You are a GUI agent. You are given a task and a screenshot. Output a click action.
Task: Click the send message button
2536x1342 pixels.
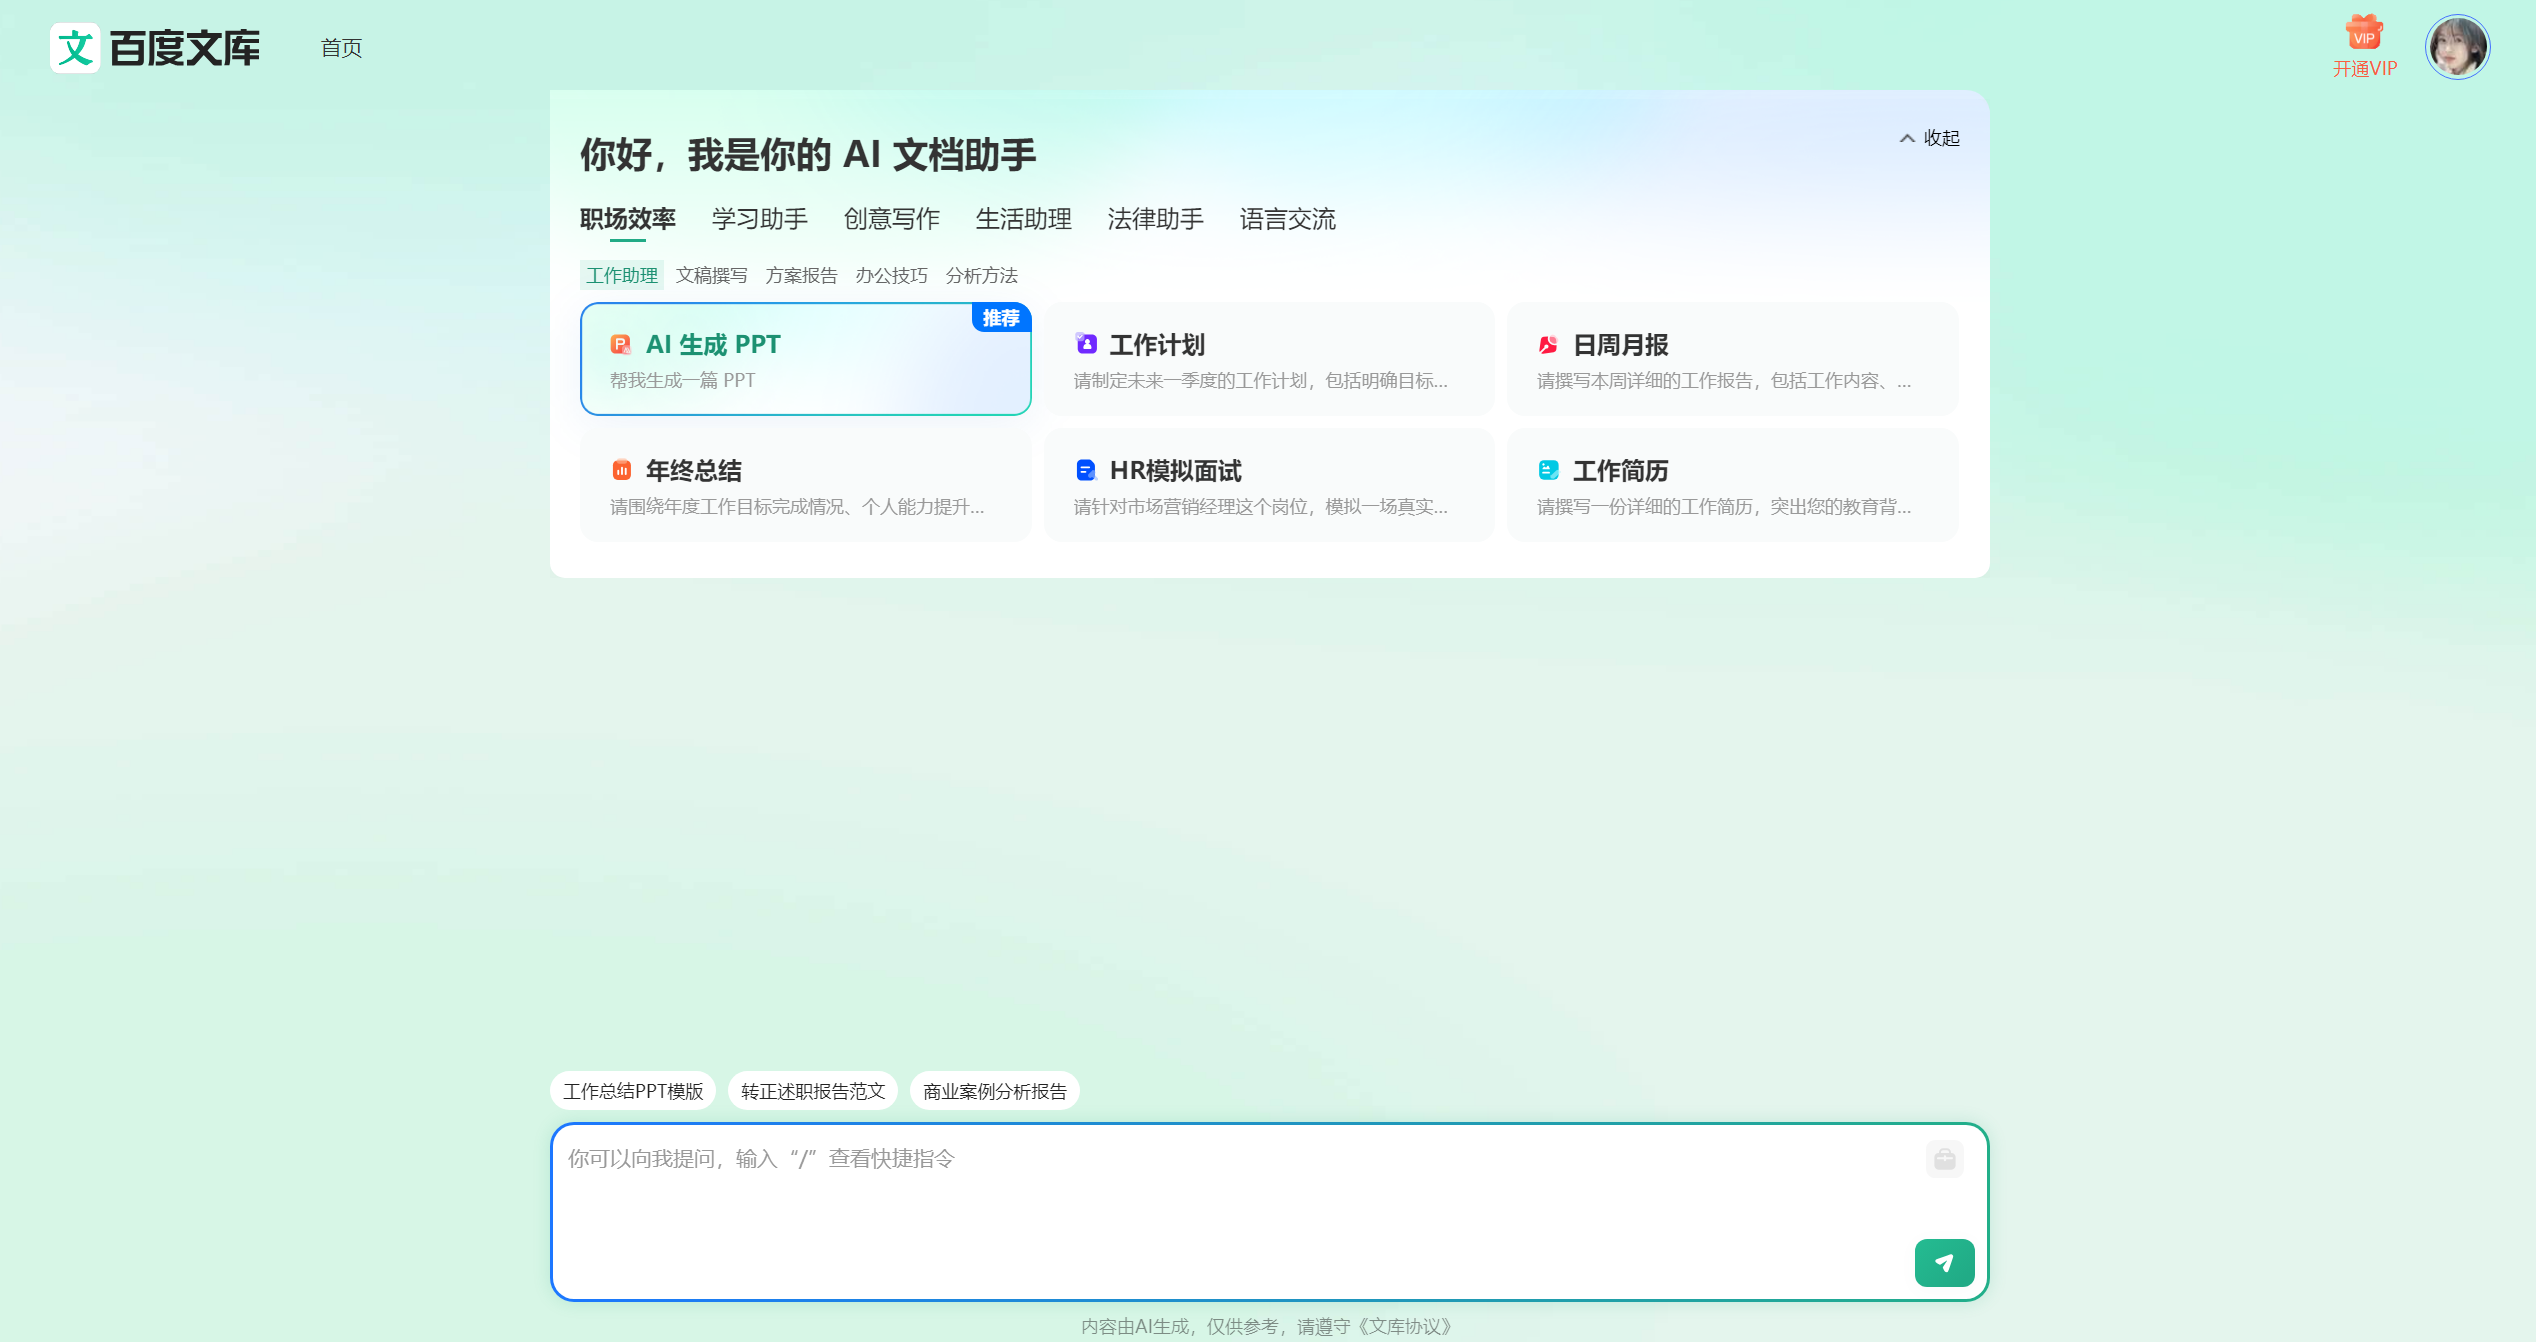tap(1944, 1263)
